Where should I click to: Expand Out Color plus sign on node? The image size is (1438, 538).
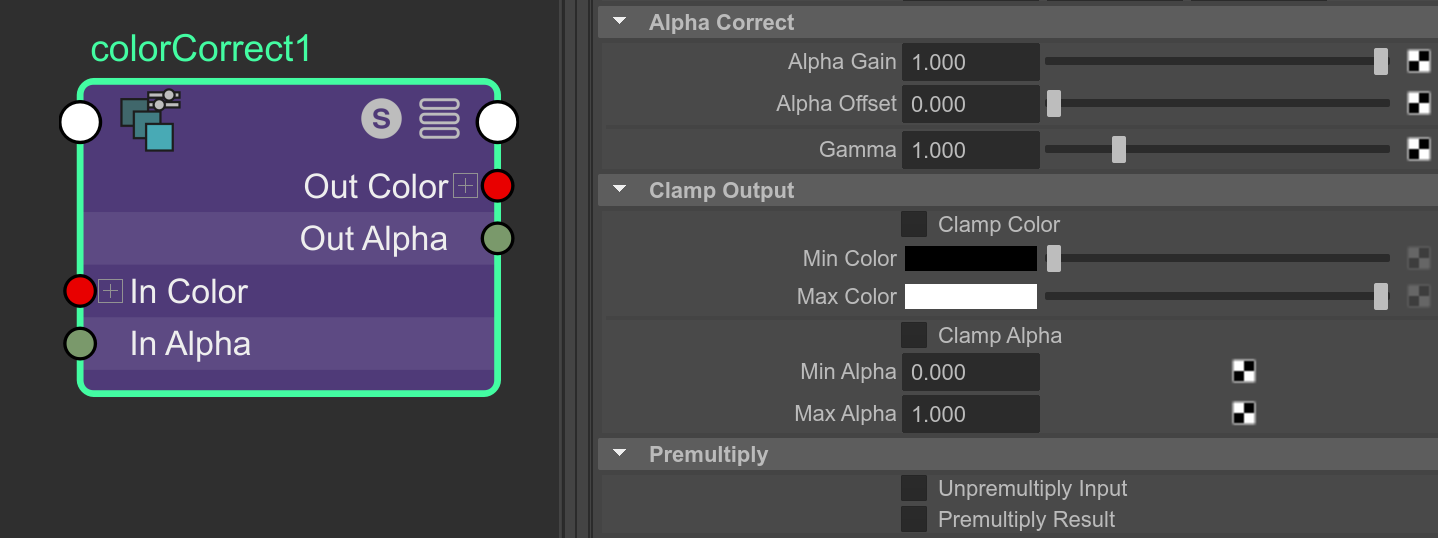point(465,186)
